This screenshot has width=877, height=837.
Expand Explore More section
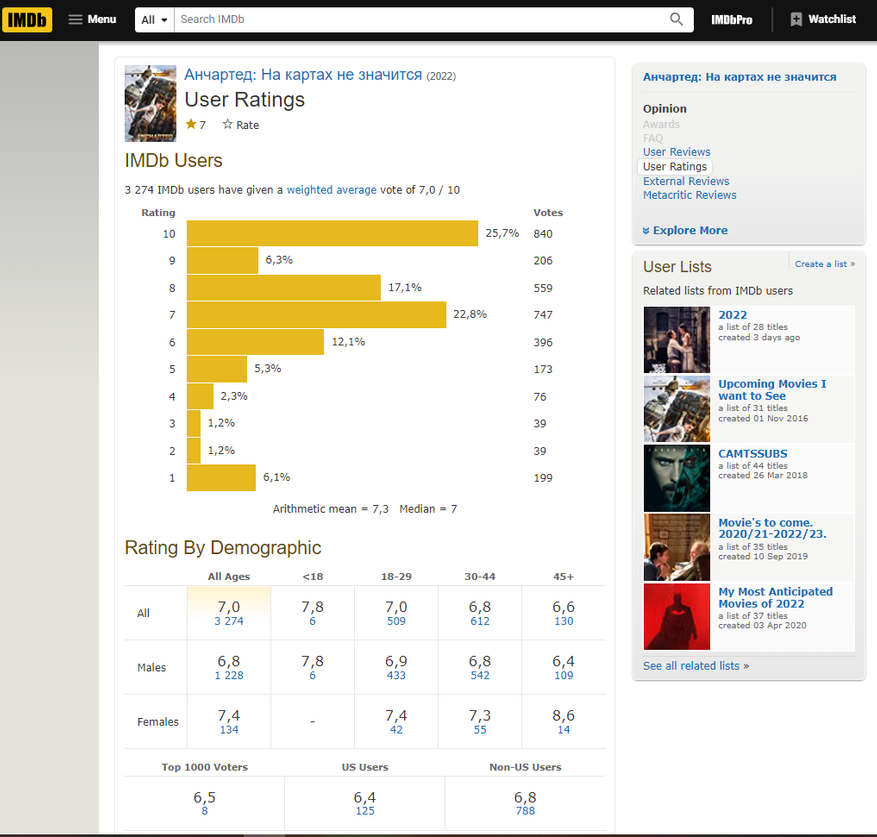[685, 231]
